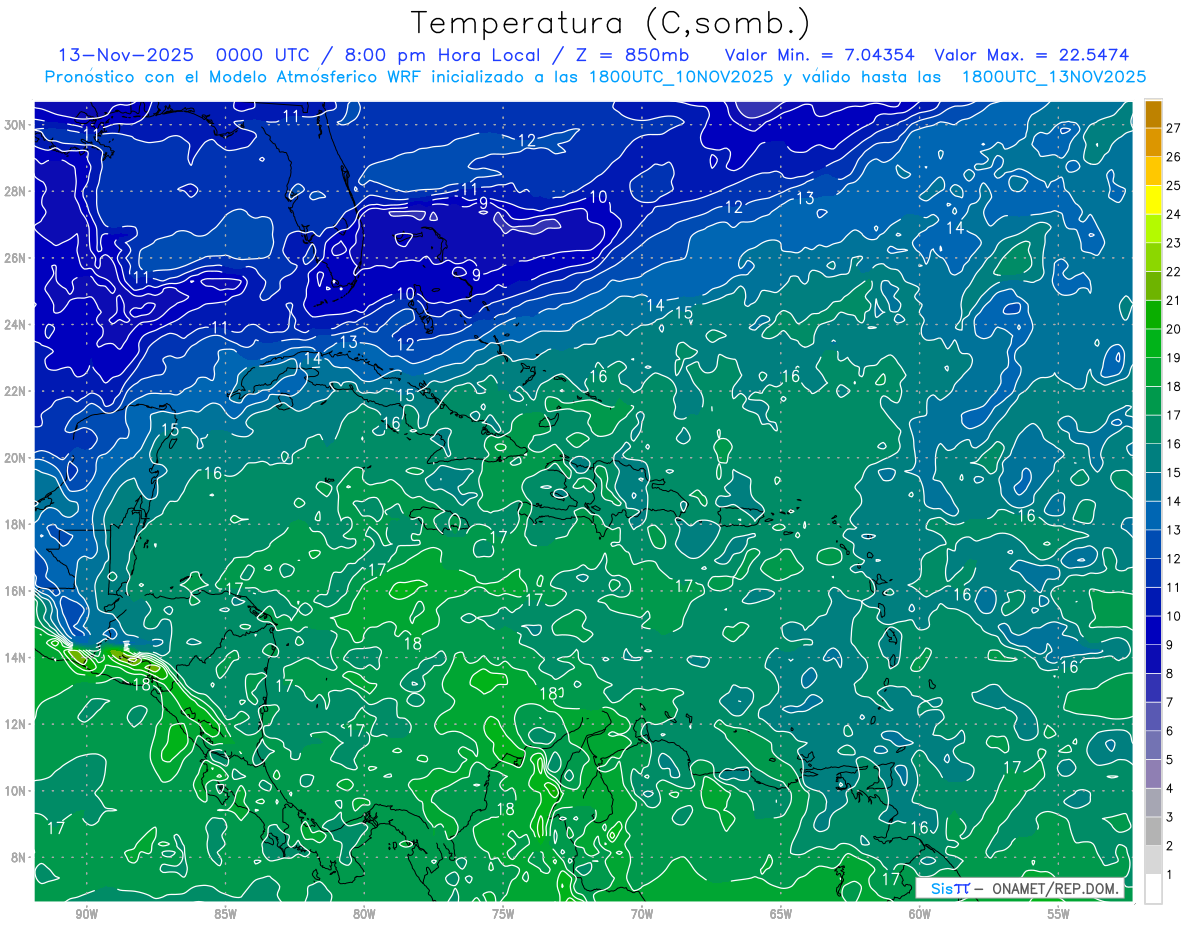
Task: Click the 22N latitude axis label
Action: [17, 391]
